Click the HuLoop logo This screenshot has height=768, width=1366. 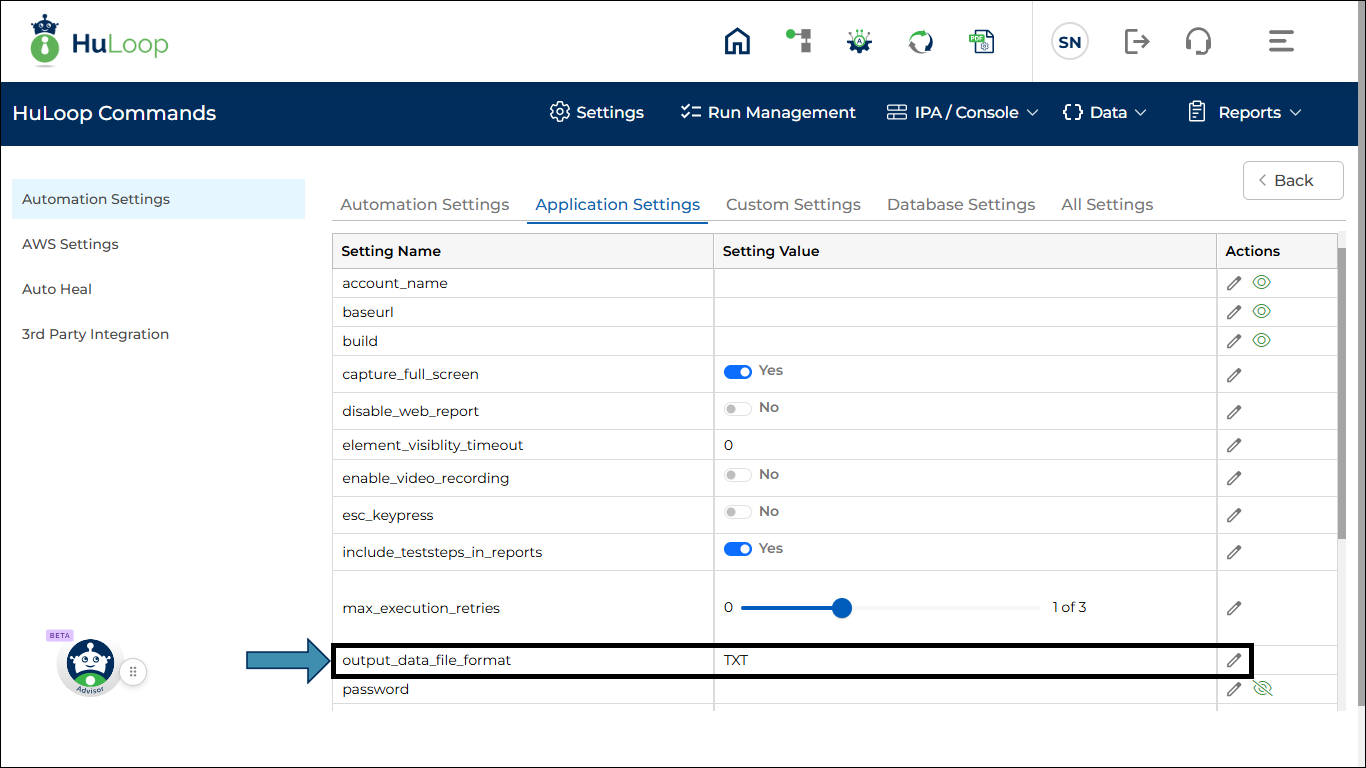98,41
